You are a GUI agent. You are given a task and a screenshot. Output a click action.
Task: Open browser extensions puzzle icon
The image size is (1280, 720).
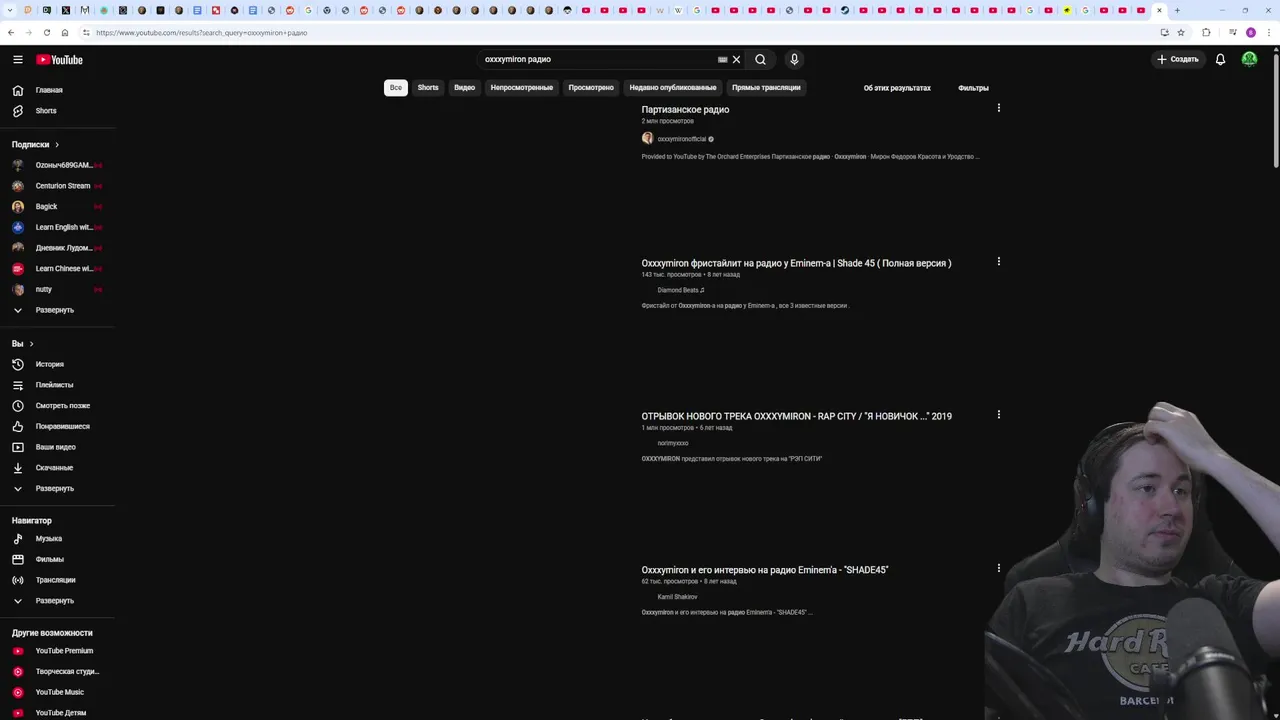click(1206, 32)
